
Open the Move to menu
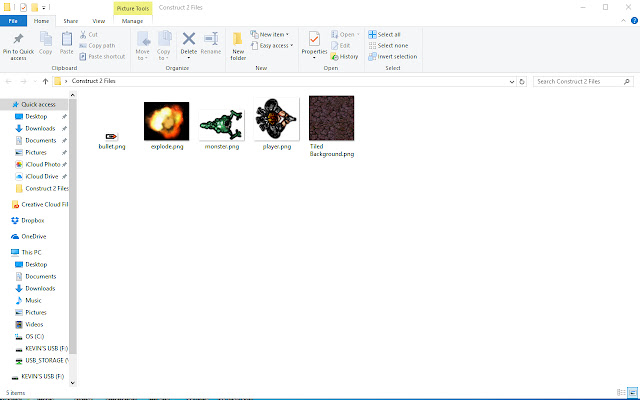(142, 45)
